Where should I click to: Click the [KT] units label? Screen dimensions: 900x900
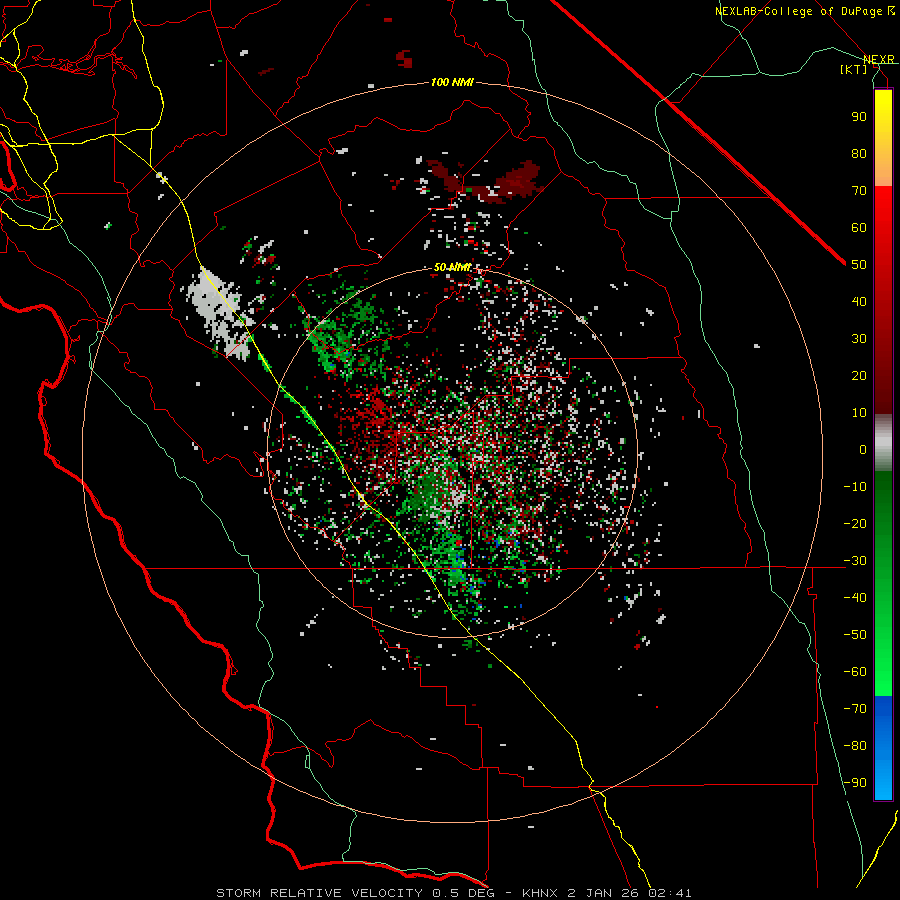pos(854,69)
